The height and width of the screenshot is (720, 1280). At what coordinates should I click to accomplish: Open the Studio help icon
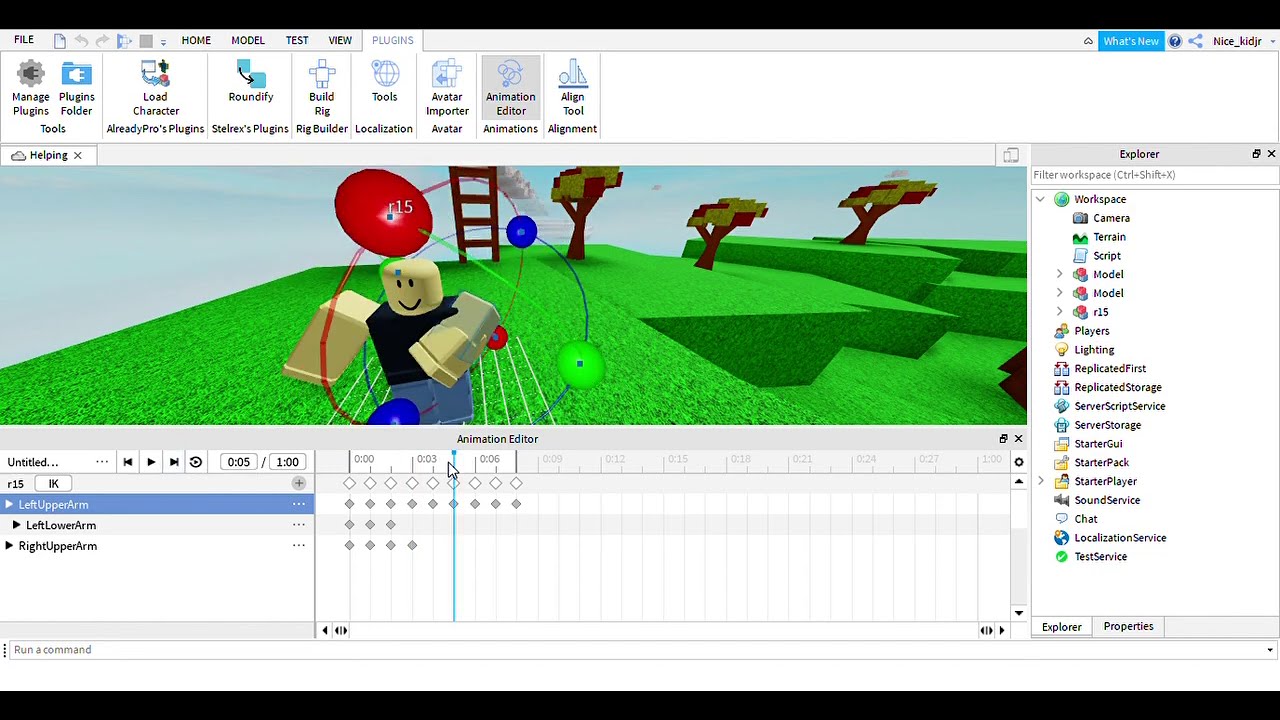(x=1175, y=41)
